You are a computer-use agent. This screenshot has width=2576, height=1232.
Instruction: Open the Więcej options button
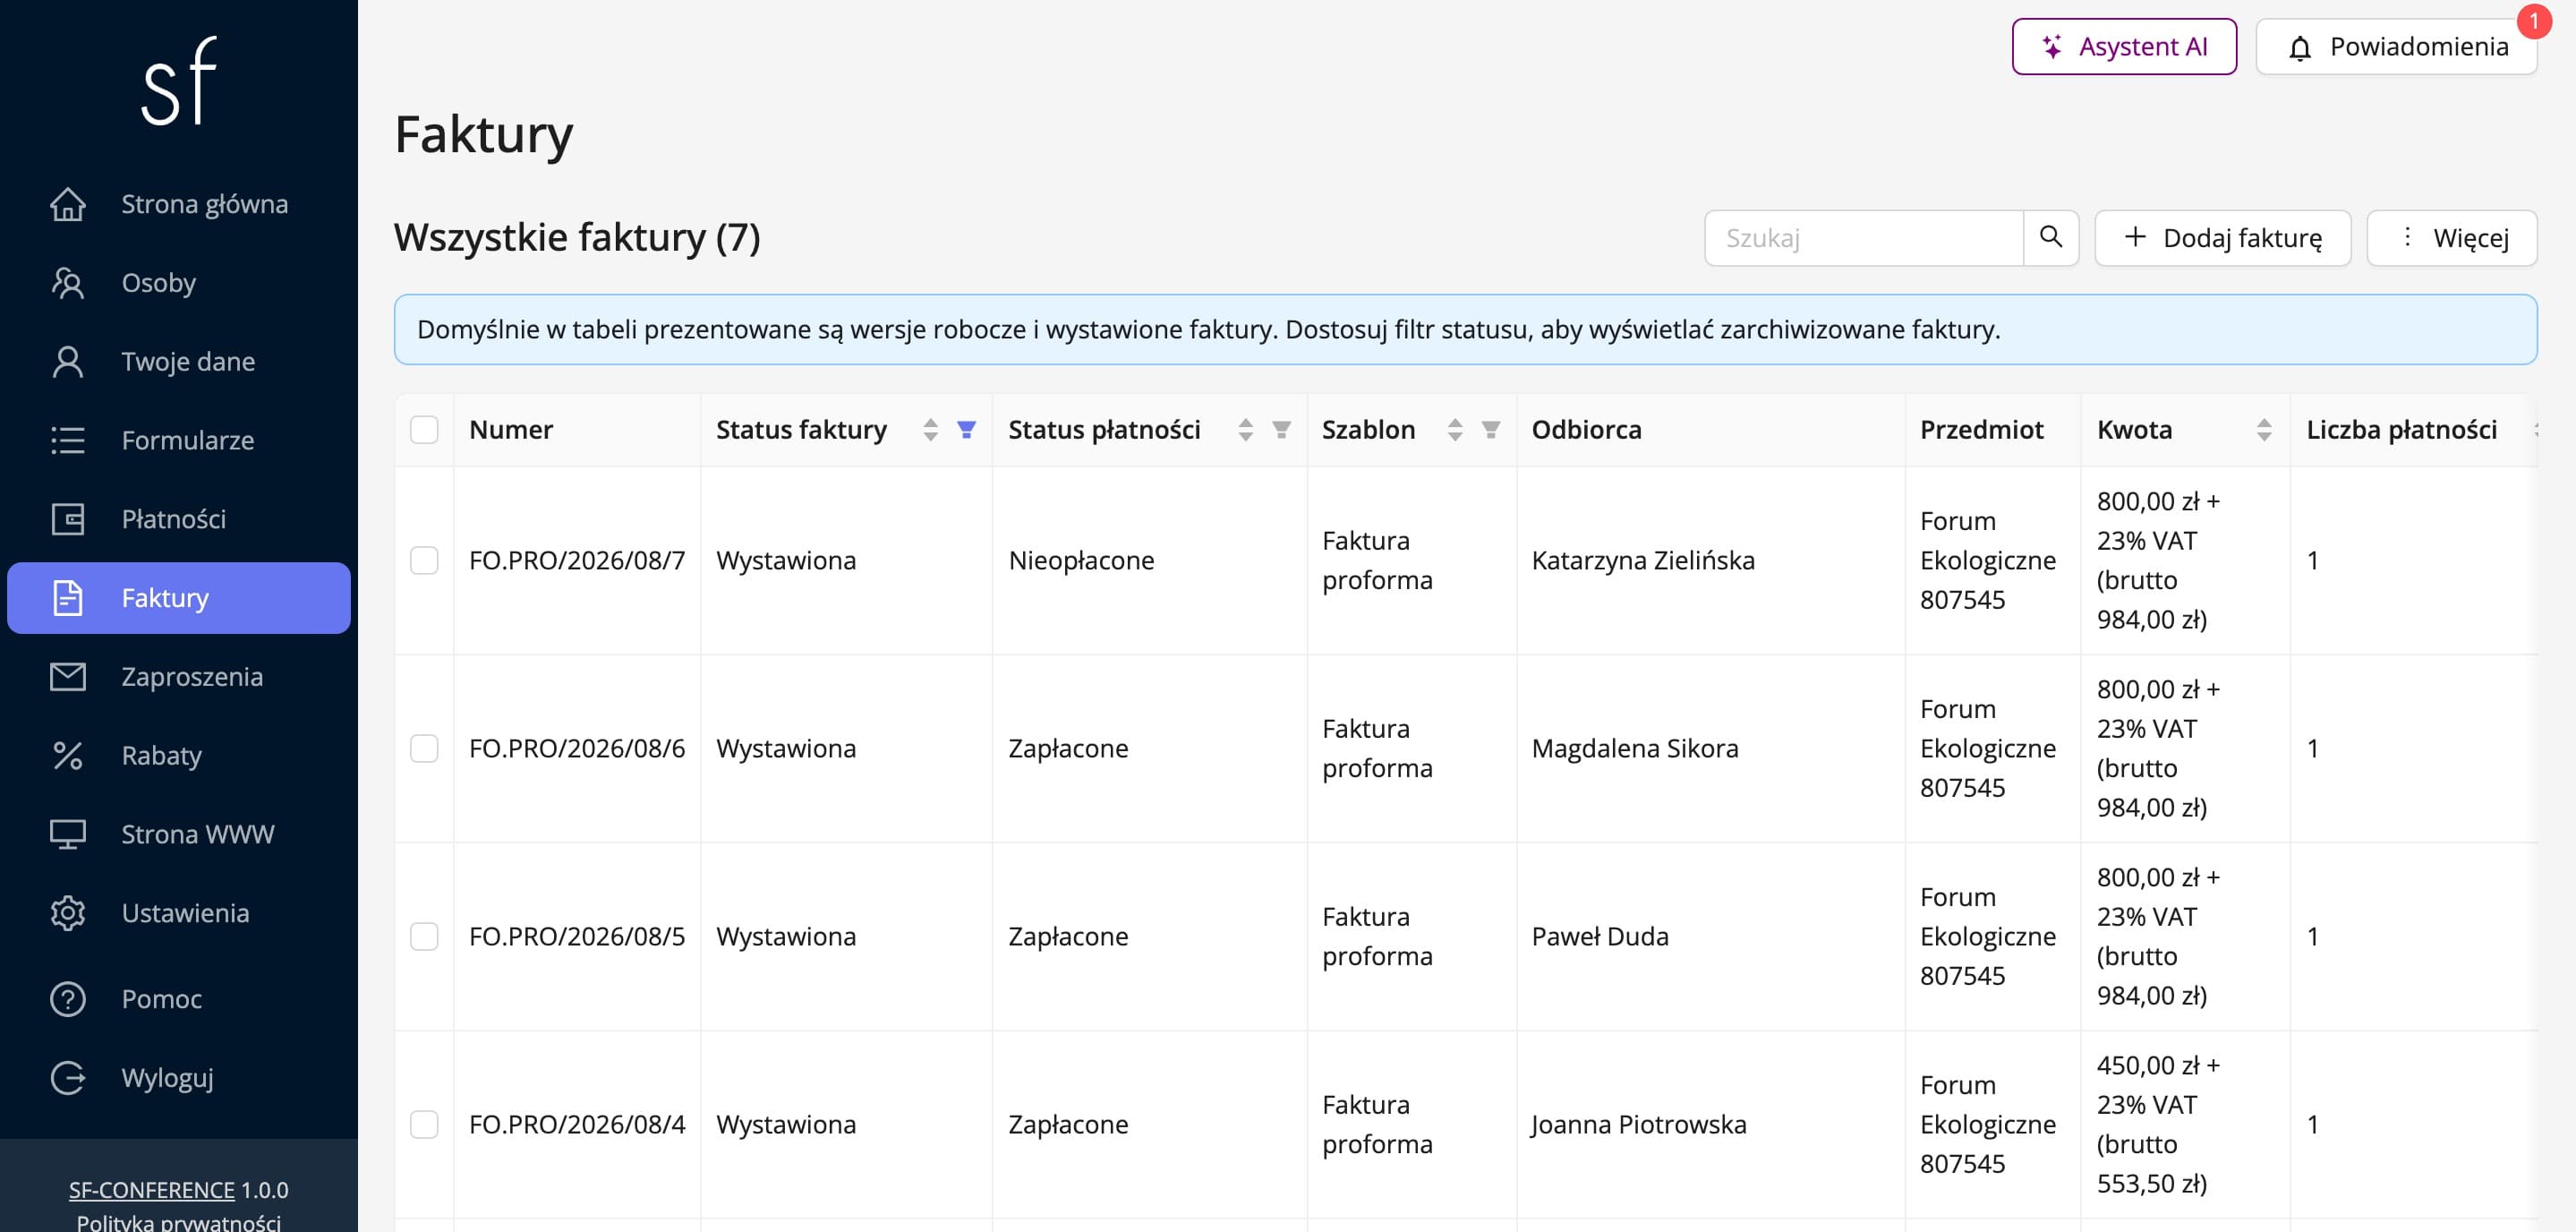point(2451,238)
